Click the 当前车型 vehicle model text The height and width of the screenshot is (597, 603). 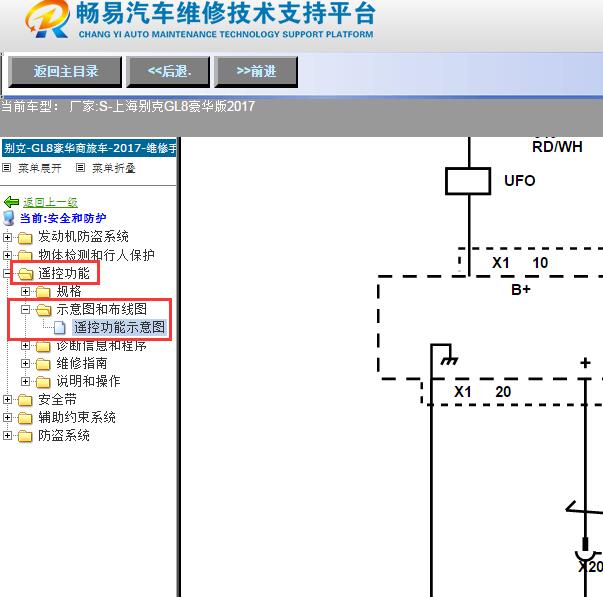coord(128,106)
